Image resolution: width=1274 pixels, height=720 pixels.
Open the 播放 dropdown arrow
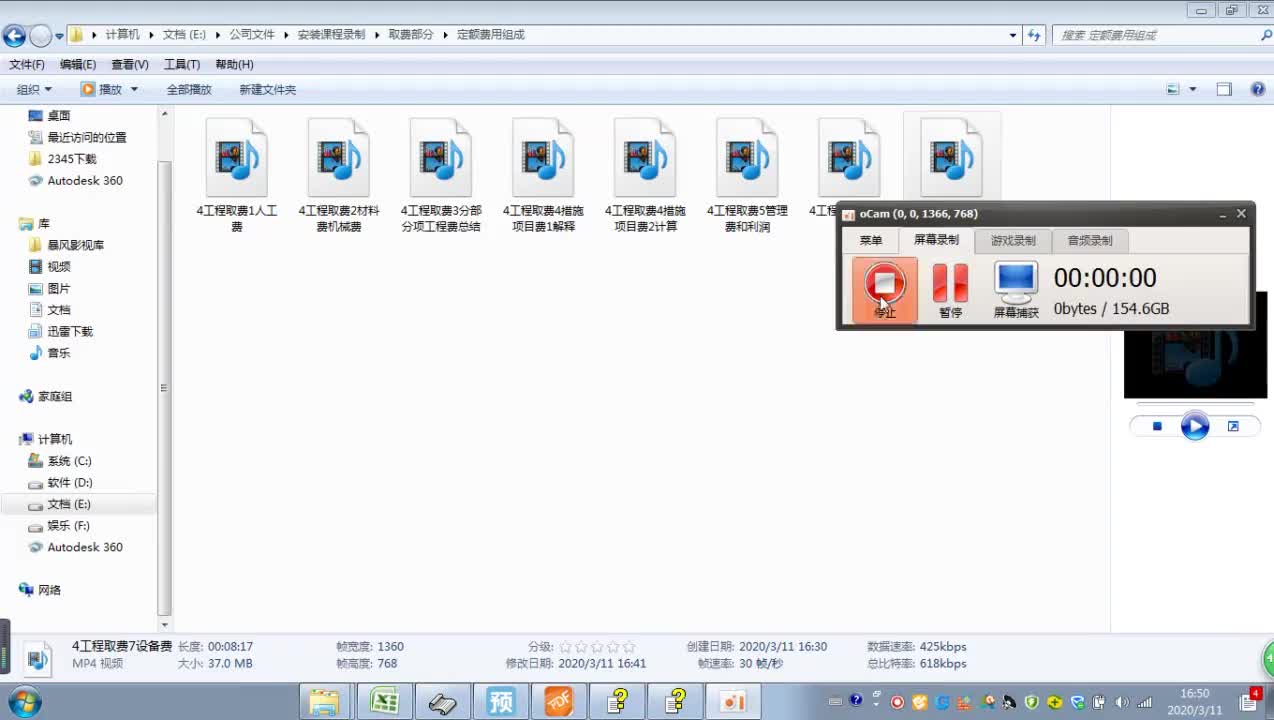point(134,89)
